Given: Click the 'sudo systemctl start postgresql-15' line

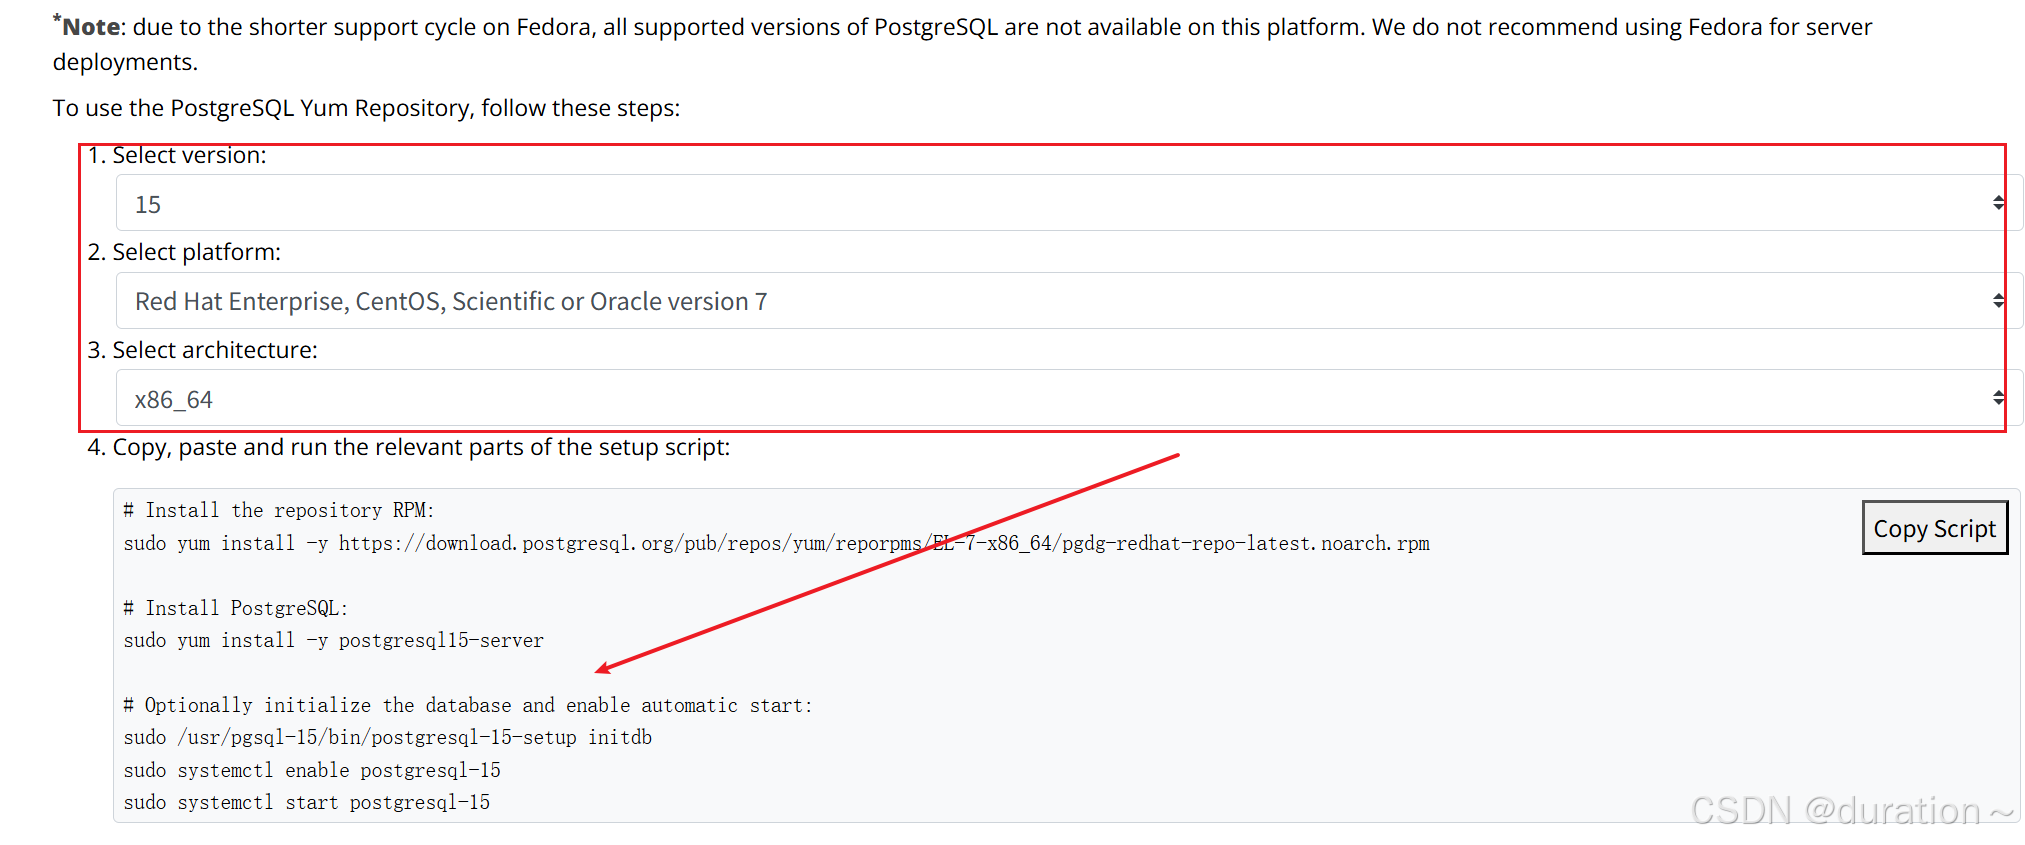Looking at the screenshot, I should pos(307,802).
